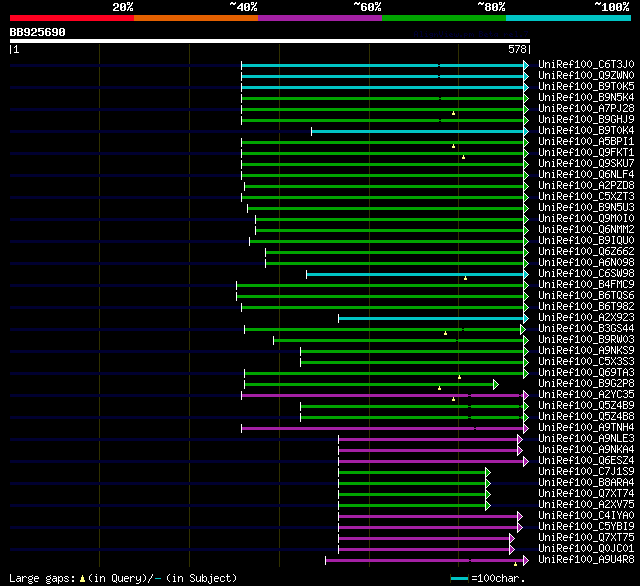Click the UniRef100_Q6NLF4 label
The height and width of the screenshot is (586, 640).
(x=586, y=175)
